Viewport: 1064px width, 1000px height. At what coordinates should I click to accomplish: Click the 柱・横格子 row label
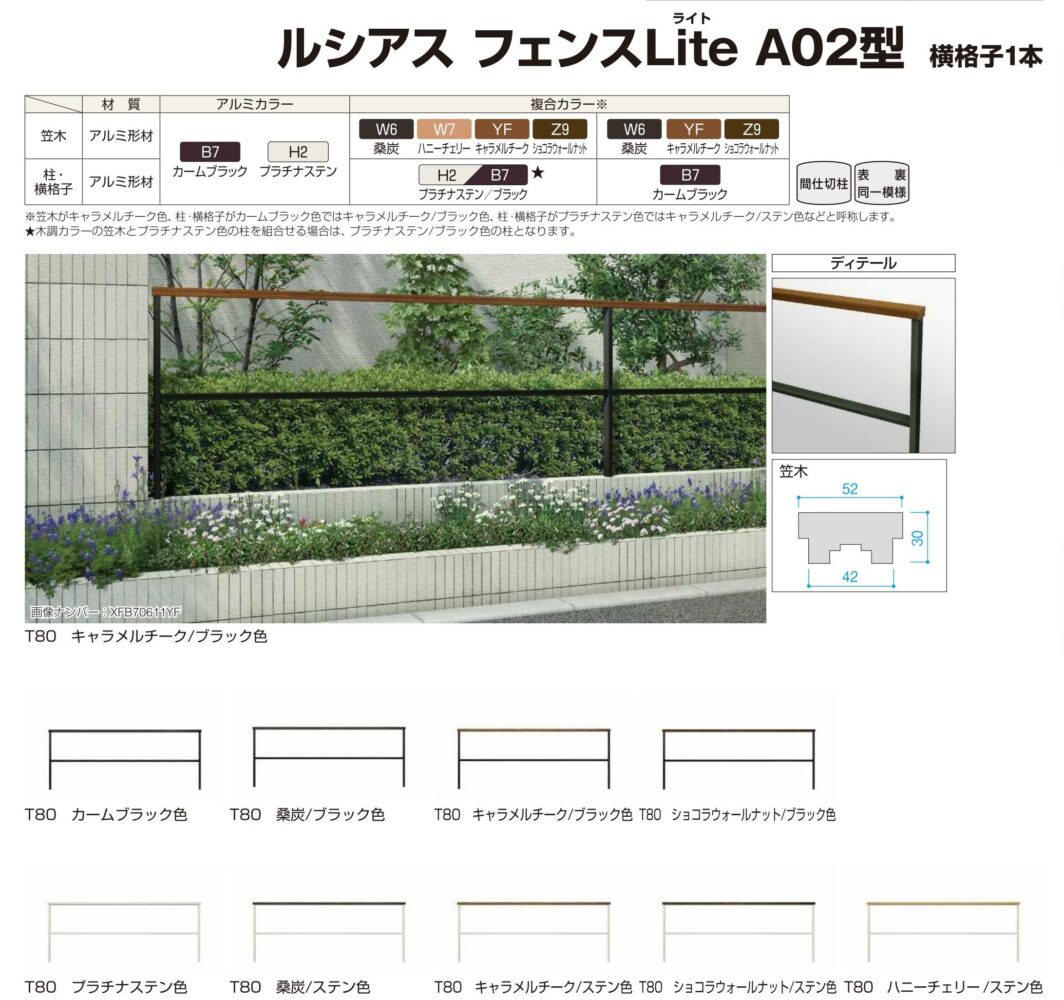click(x=53, y=182)
